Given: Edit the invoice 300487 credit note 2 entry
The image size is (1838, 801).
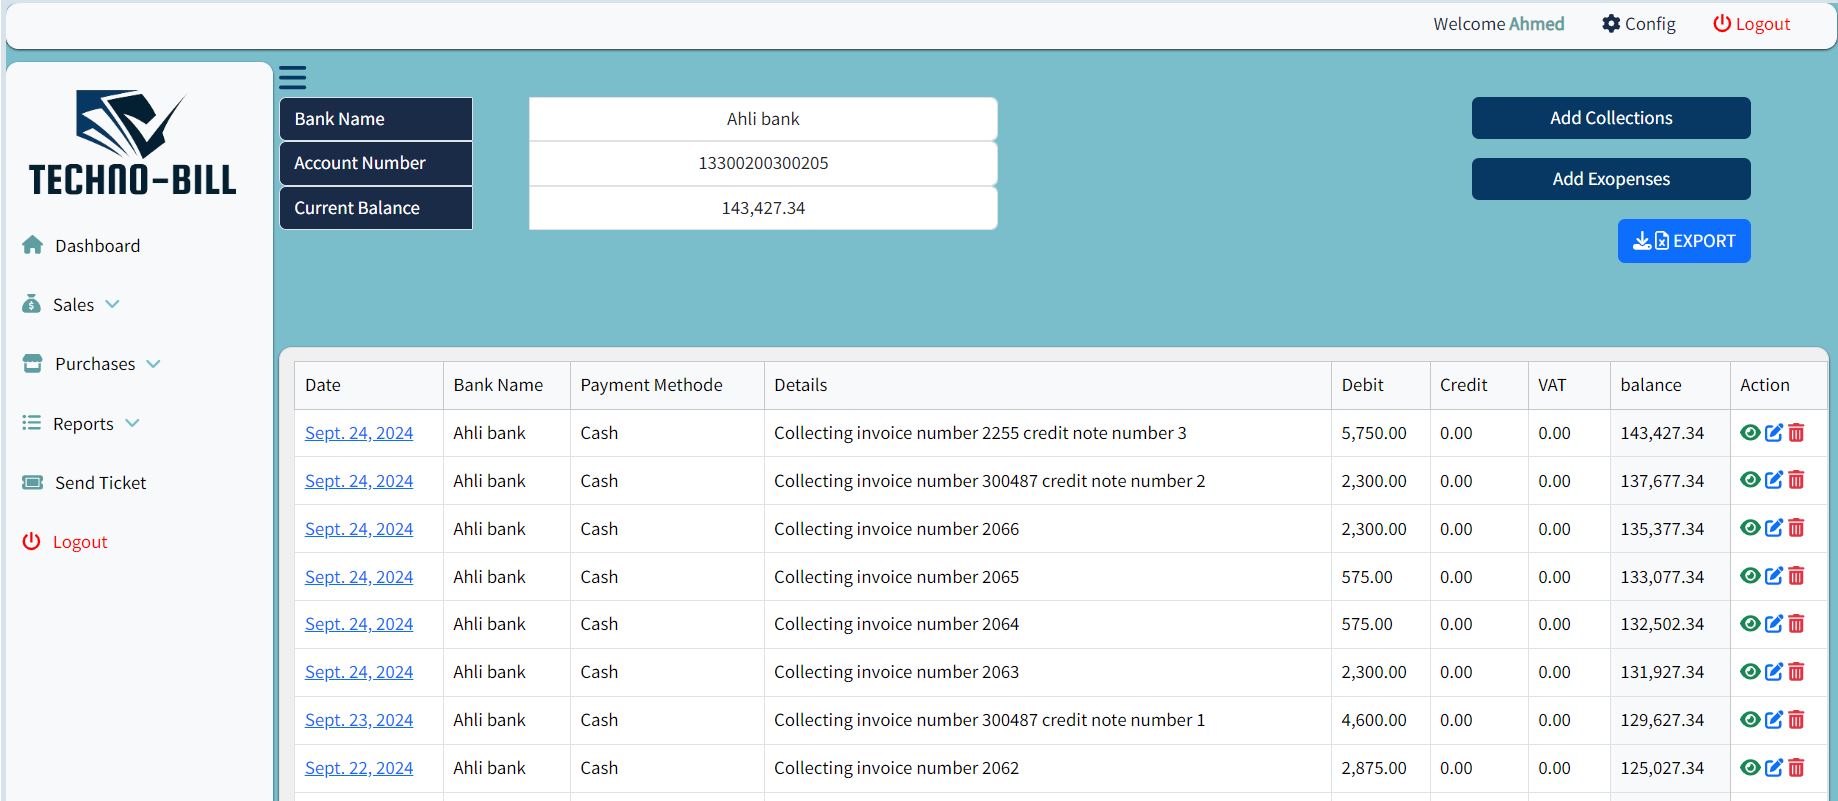Looking at the screenshot, I should pos(1774,480).
